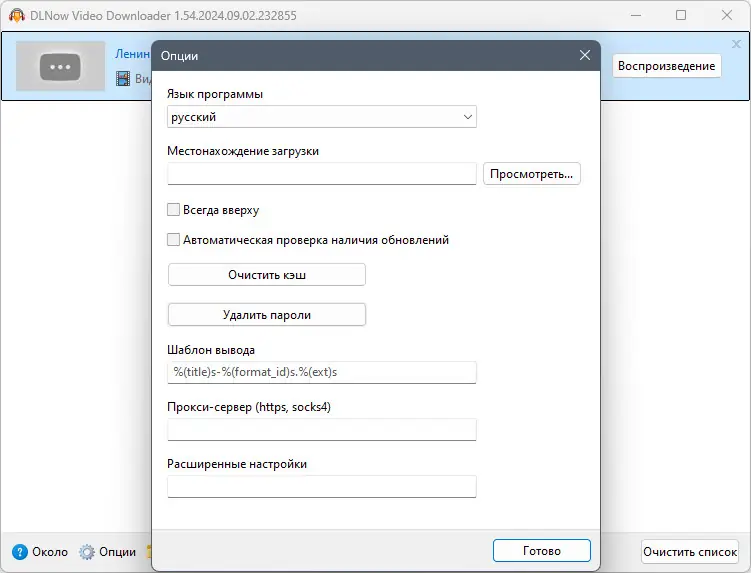Click the dropdown arrow next to русский
751x573 pixels.
pyautogui.click(x=467, y=117)
